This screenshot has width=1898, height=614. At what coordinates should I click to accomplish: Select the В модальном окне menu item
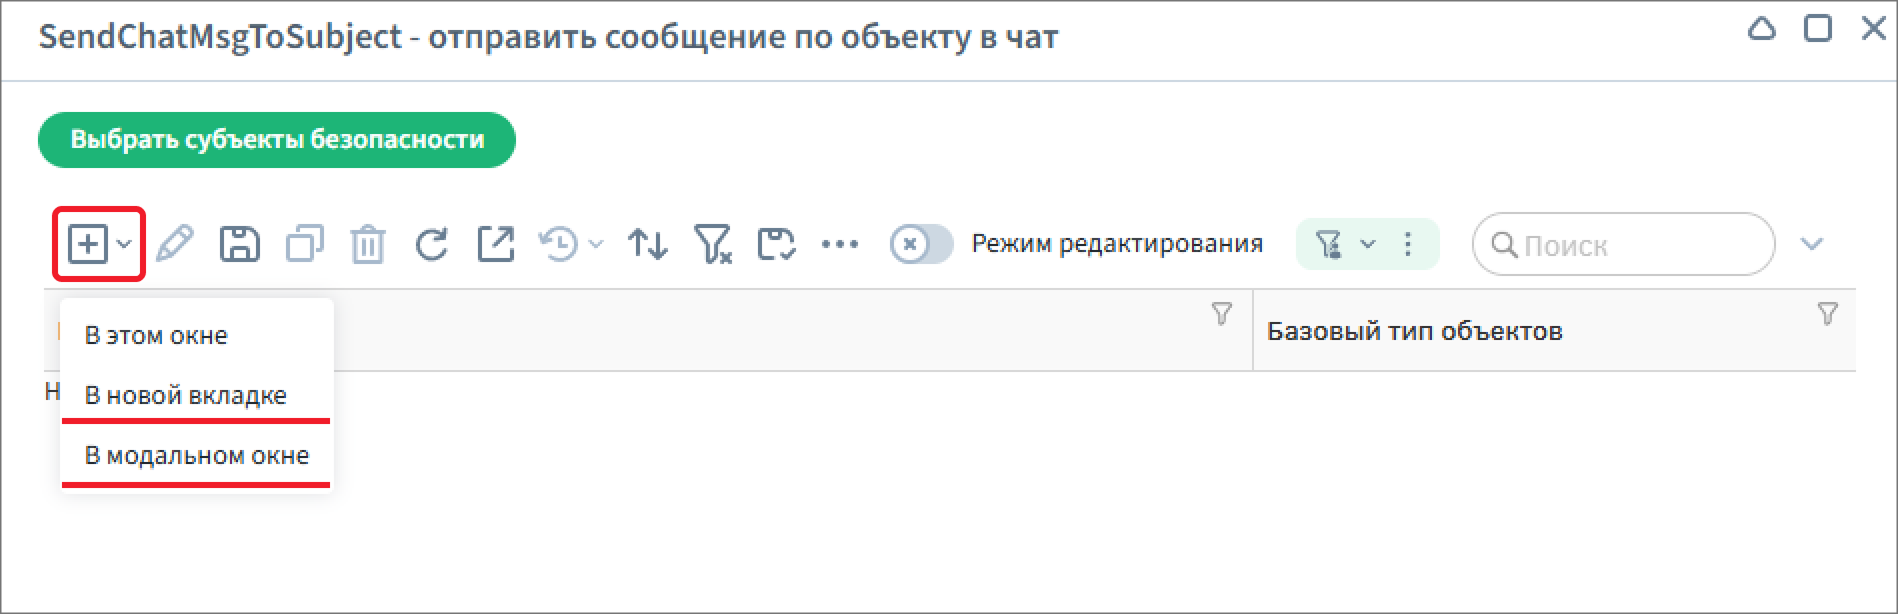[196, 455]
